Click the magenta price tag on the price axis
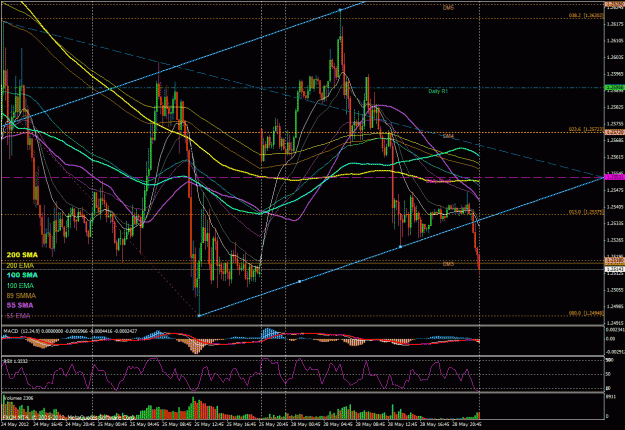 (x=614, y=177)
